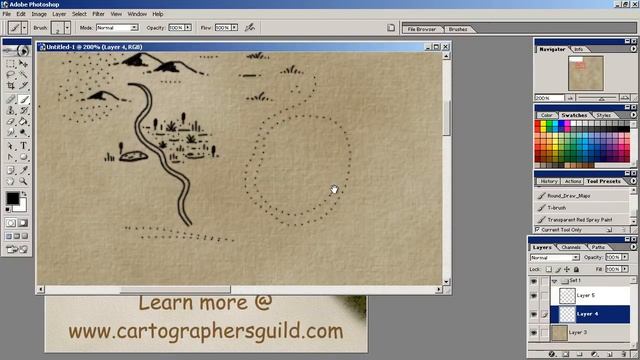The image size is (640, 360).
Task: Select the Healing Brush tool
Action: [11, 99]
